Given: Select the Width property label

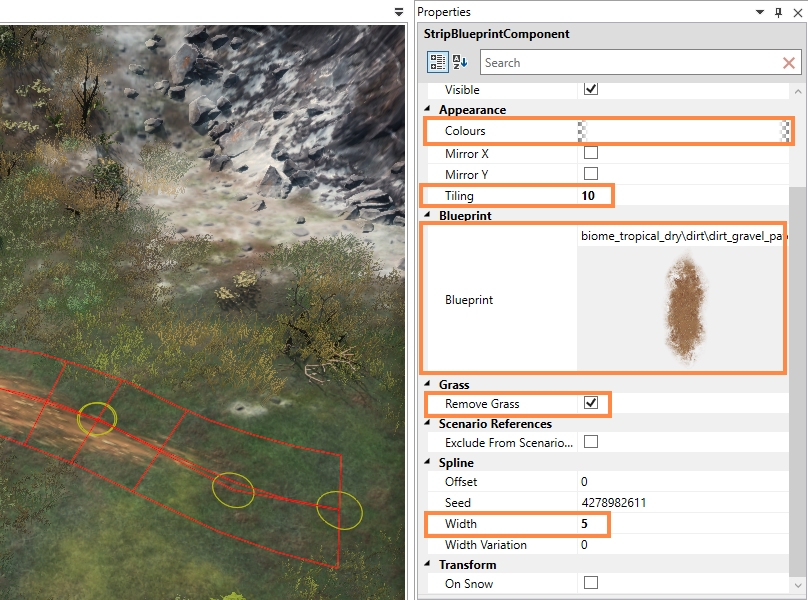Looking at the screenshot, I should coord(461,524).
